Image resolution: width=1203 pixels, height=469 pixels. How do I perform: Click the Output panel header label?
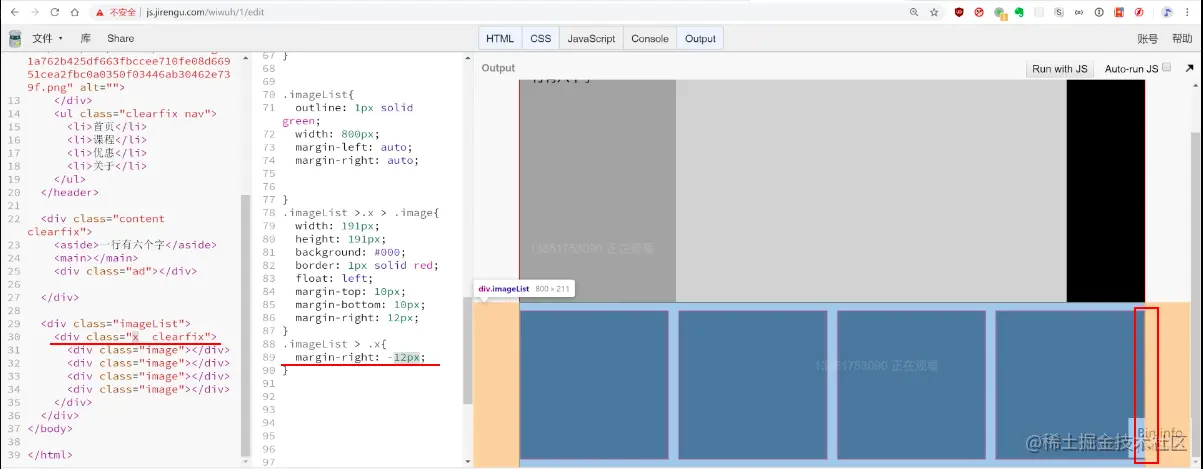498,68
